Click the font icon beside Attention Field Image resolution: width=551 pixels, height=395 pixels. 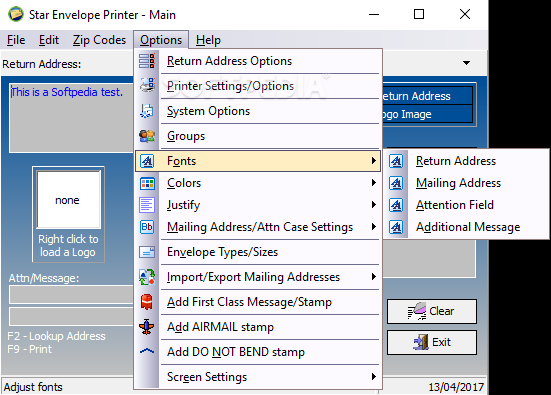[x=396, y=205]
